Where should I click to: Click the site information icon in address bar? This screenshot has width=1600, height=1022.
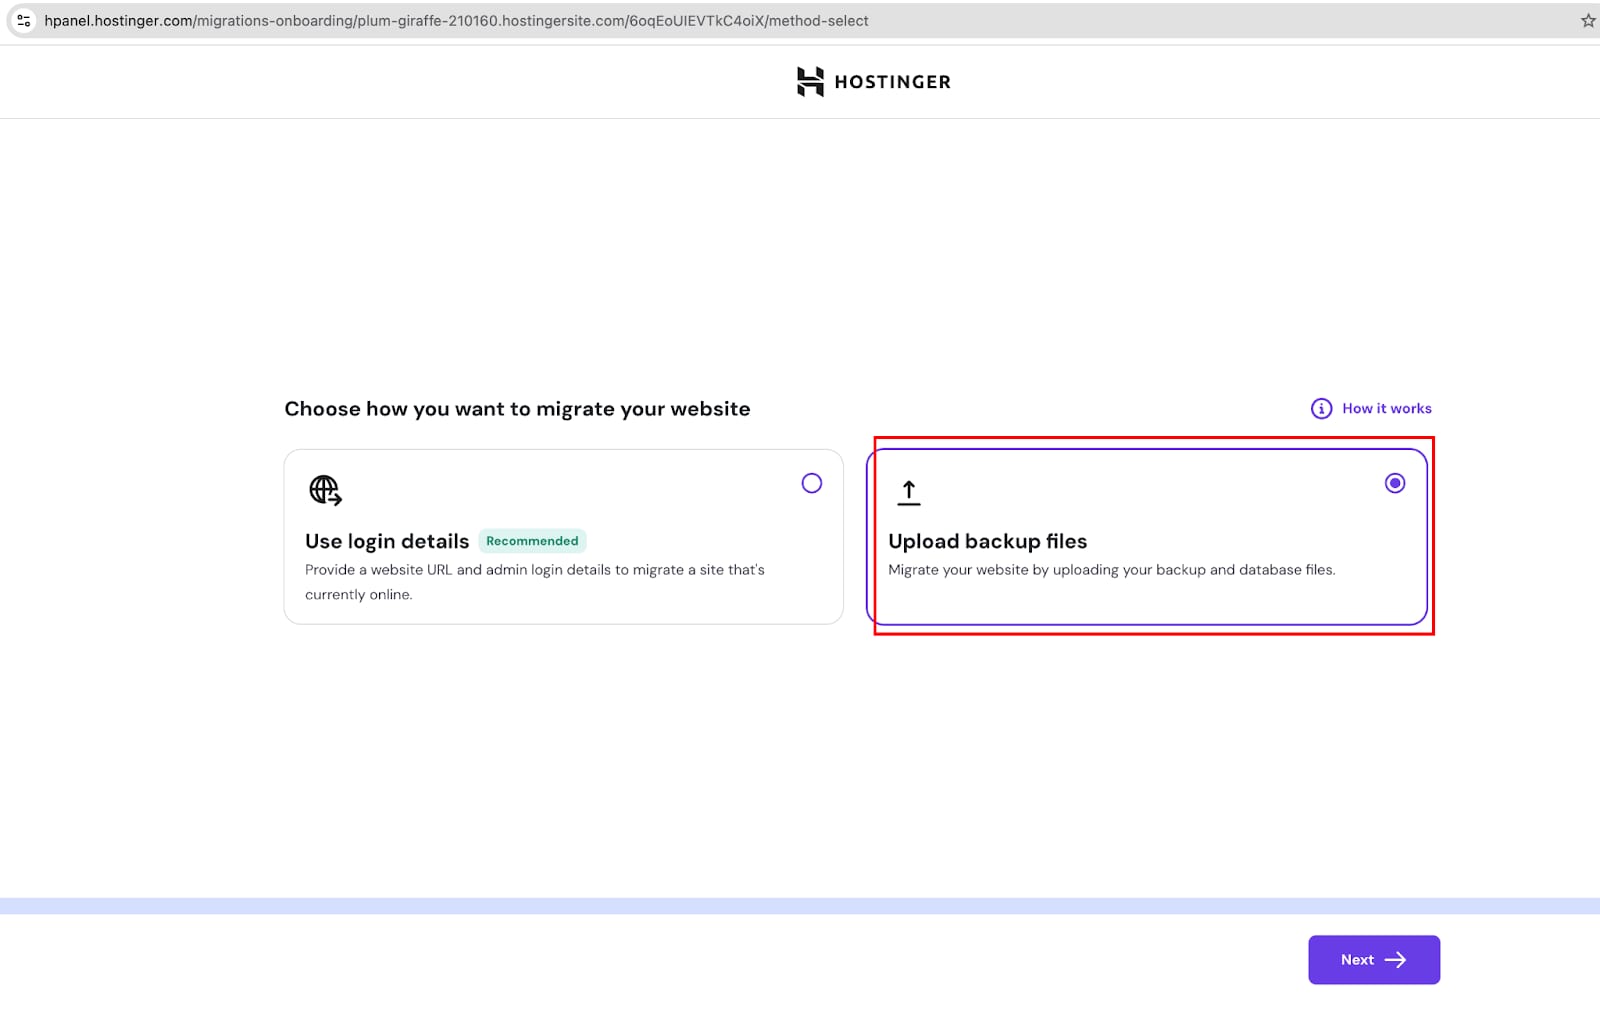coord(24,20)
